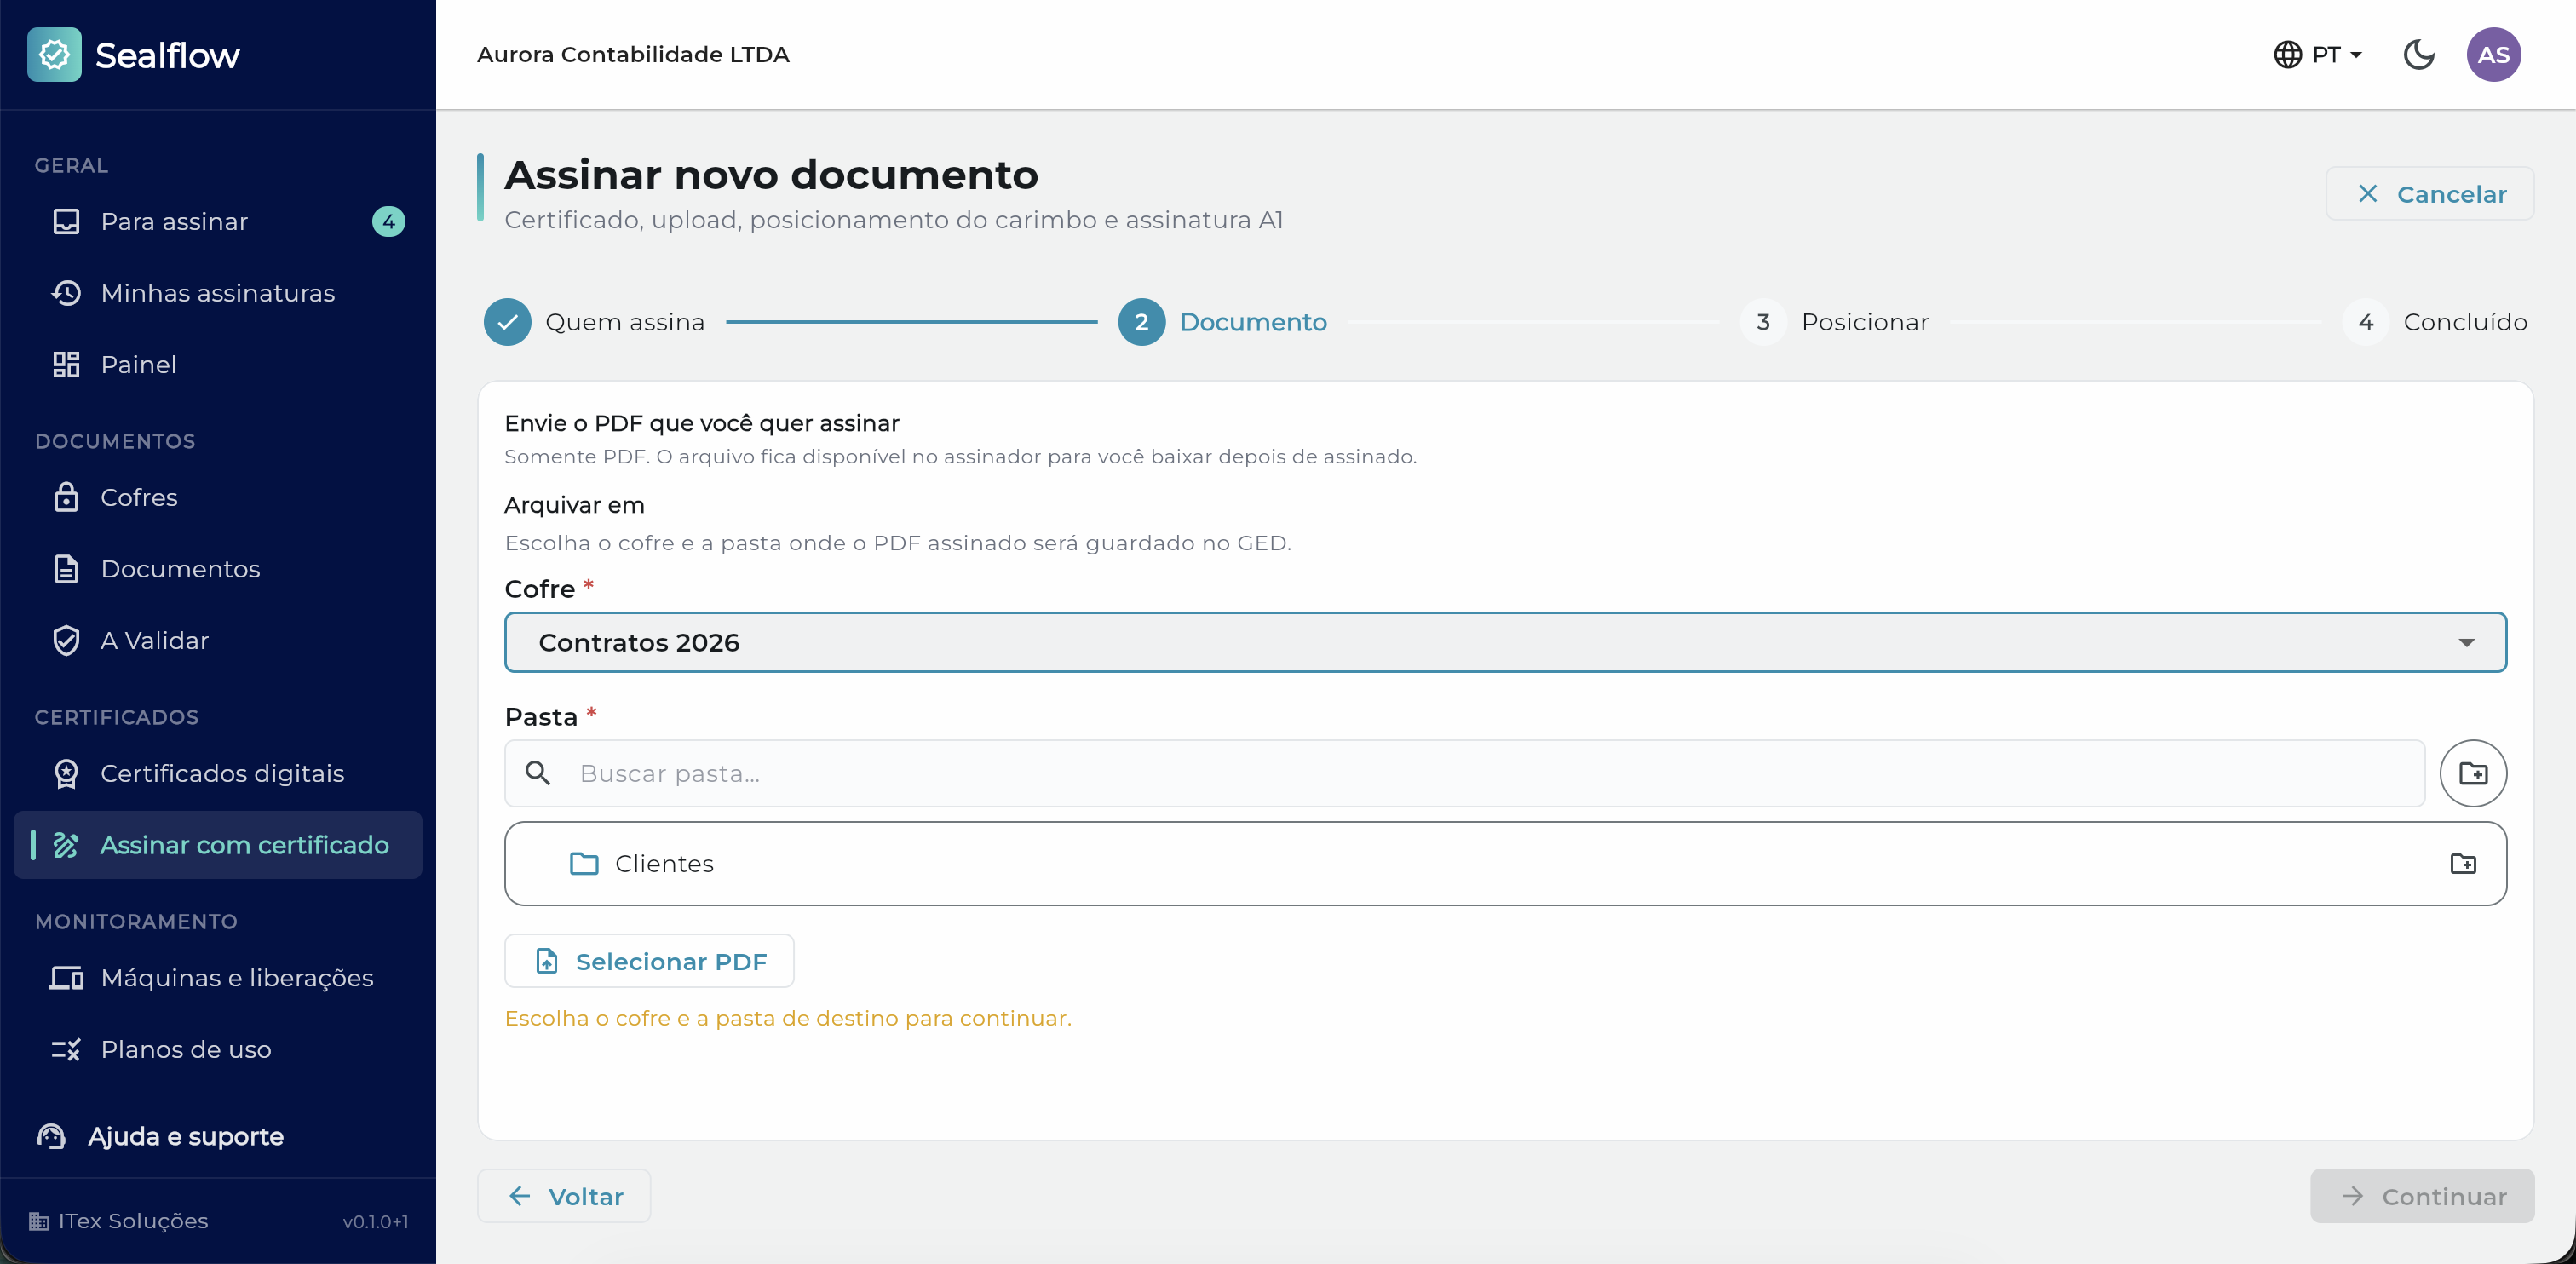Click the Cofre dropdown arrow
The height and width of the screenshot is (1264, 2576).
coord(2466,643)
